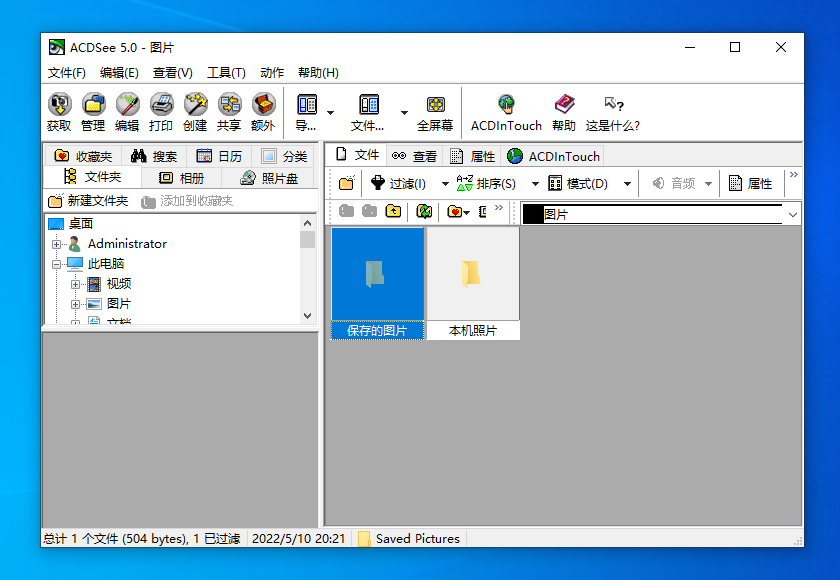
Task: Click the 模式(D) view mode button
Action: tap(578, 183)
